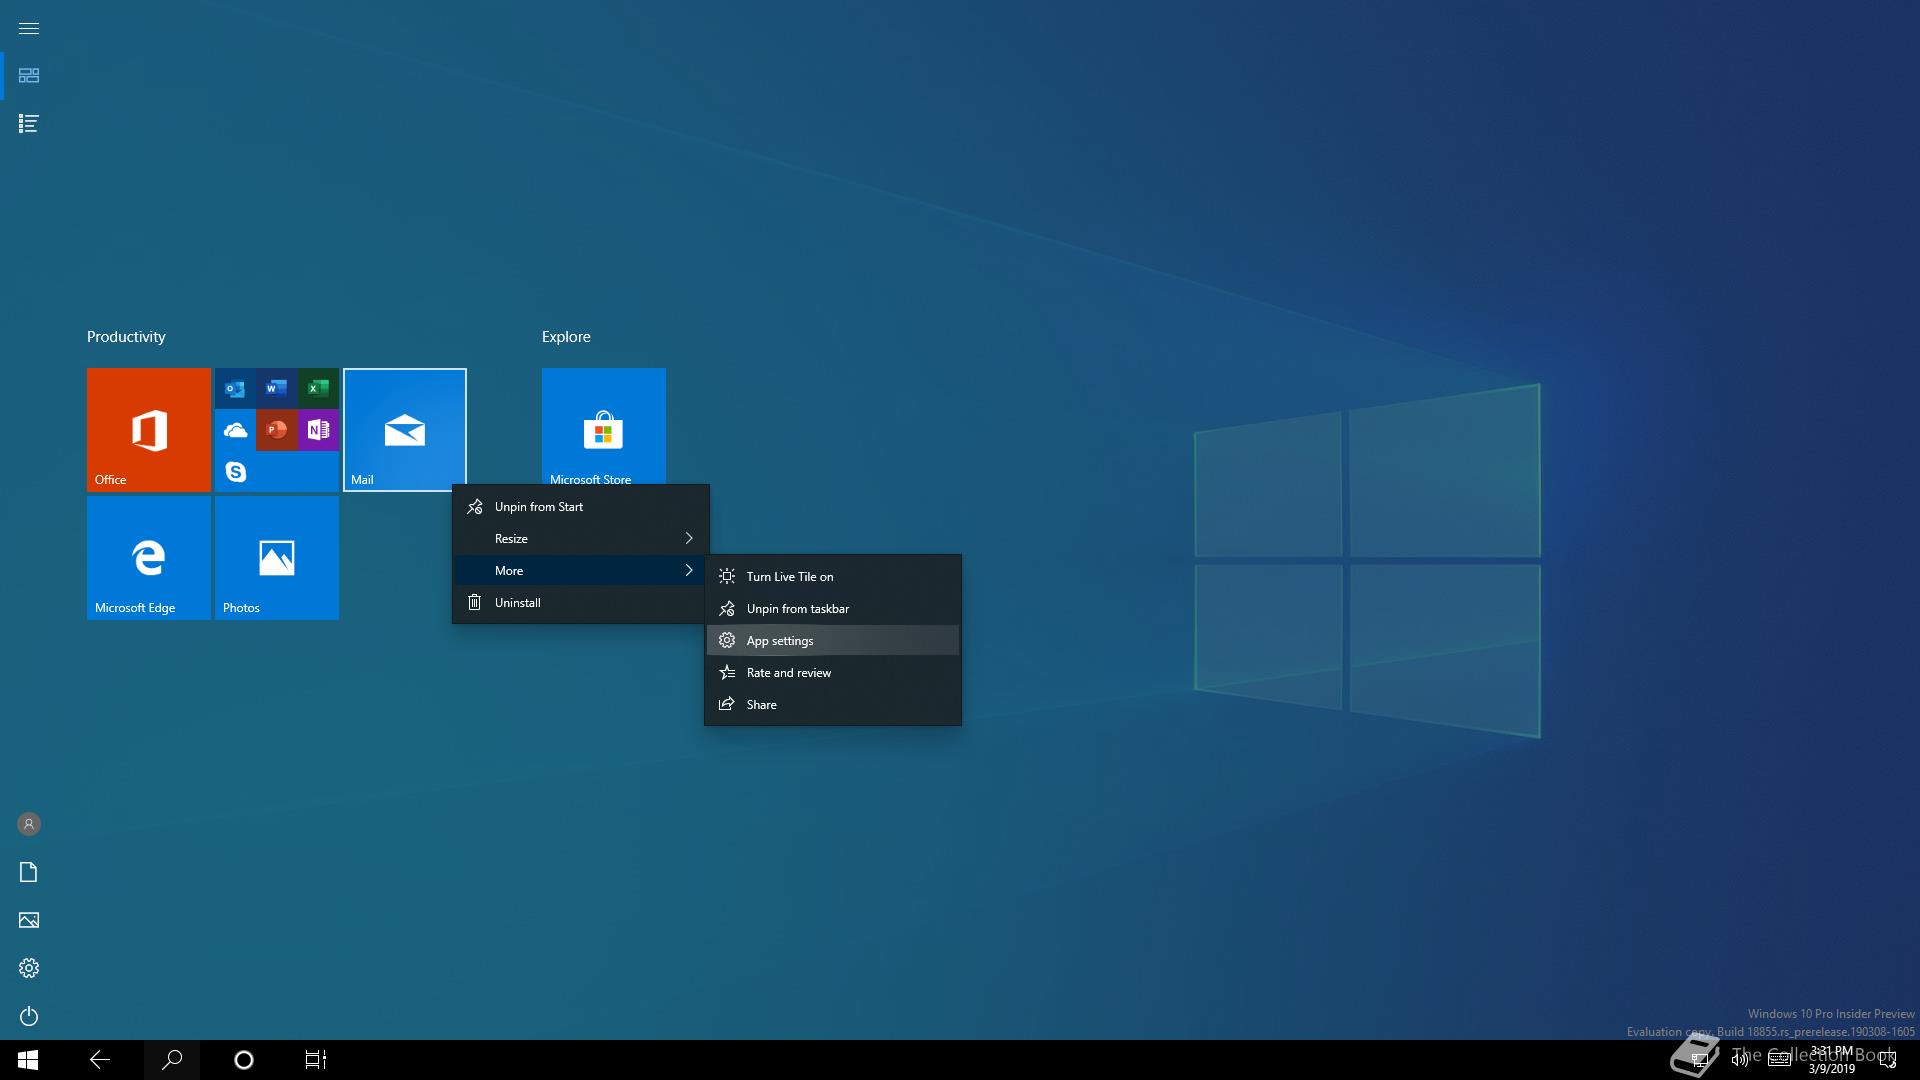Open OneDrive from the folder tile
This screenshot has height=1080, width=1920.
pyautogui.click(x=236, y=430)
